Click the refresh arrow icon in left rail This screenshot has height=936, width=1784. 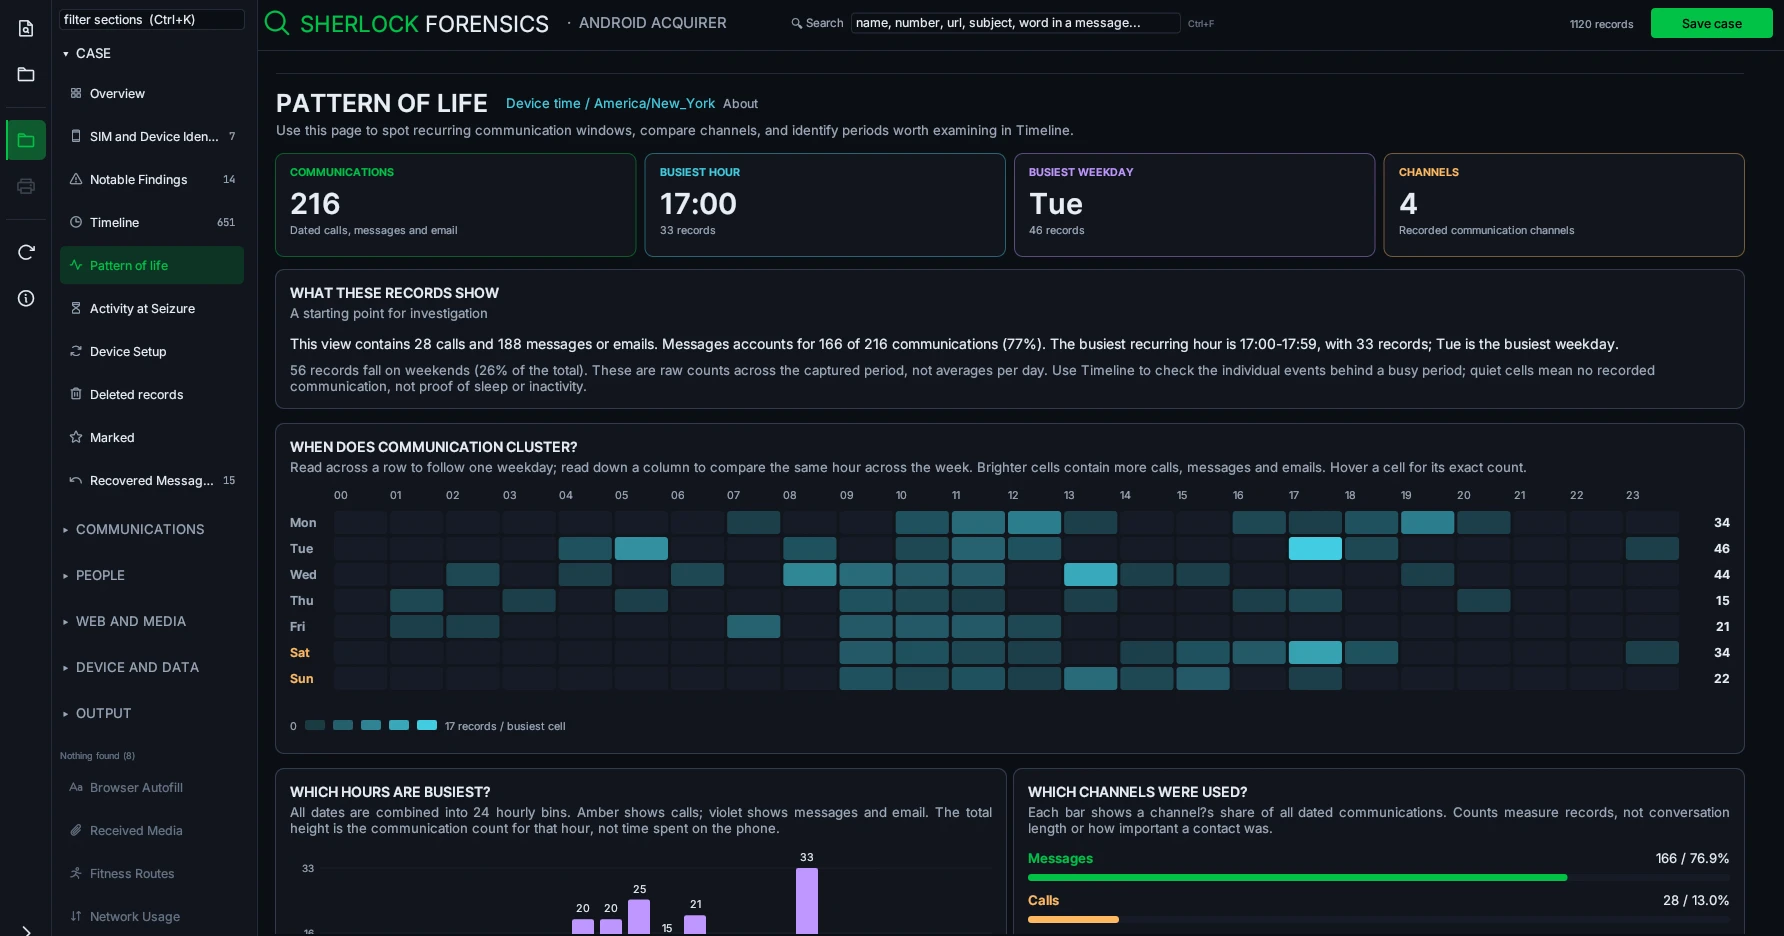tap(26, 252)
